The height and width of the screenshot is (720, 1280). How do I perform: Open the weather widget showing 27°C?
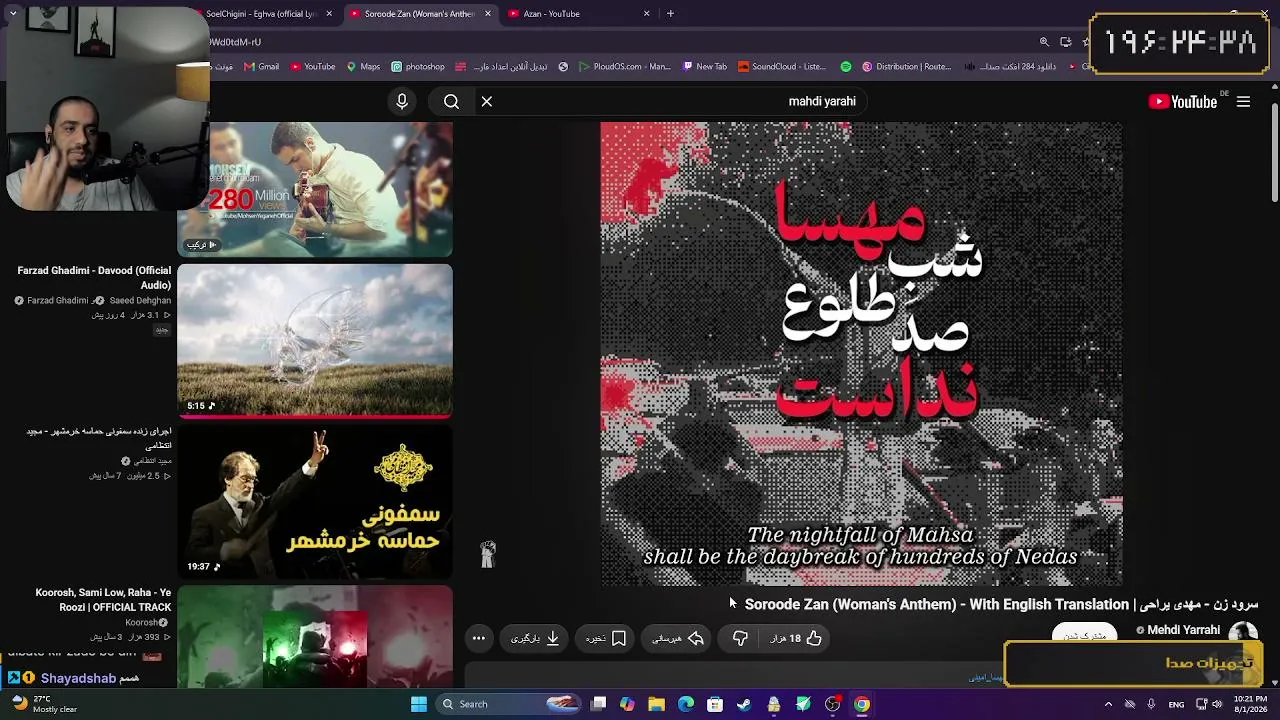tap(45, 704)
